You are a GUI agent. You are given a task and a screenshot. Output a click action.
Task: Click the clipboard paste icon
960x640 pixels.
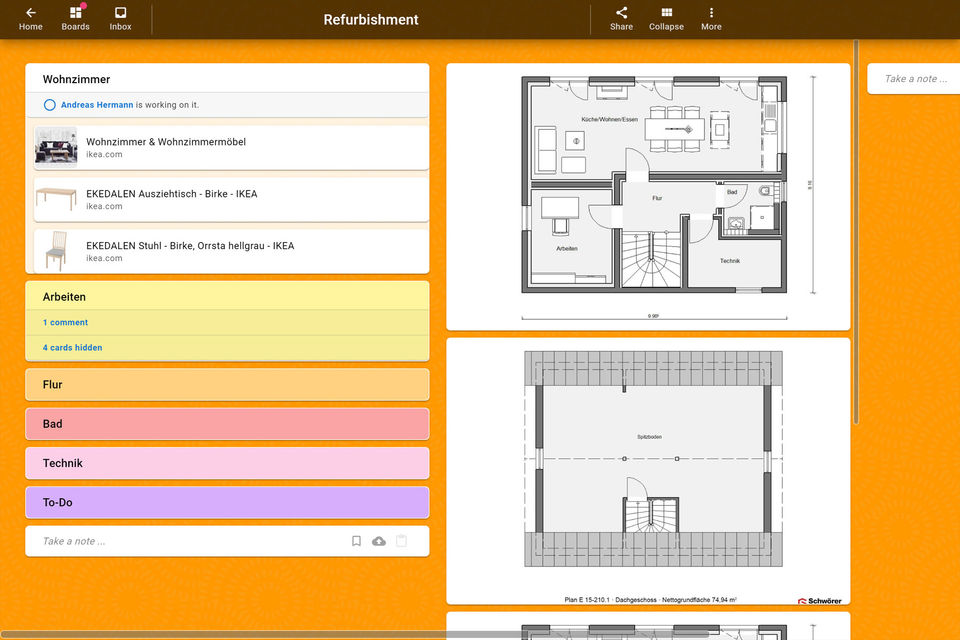[x=402, y=541]
